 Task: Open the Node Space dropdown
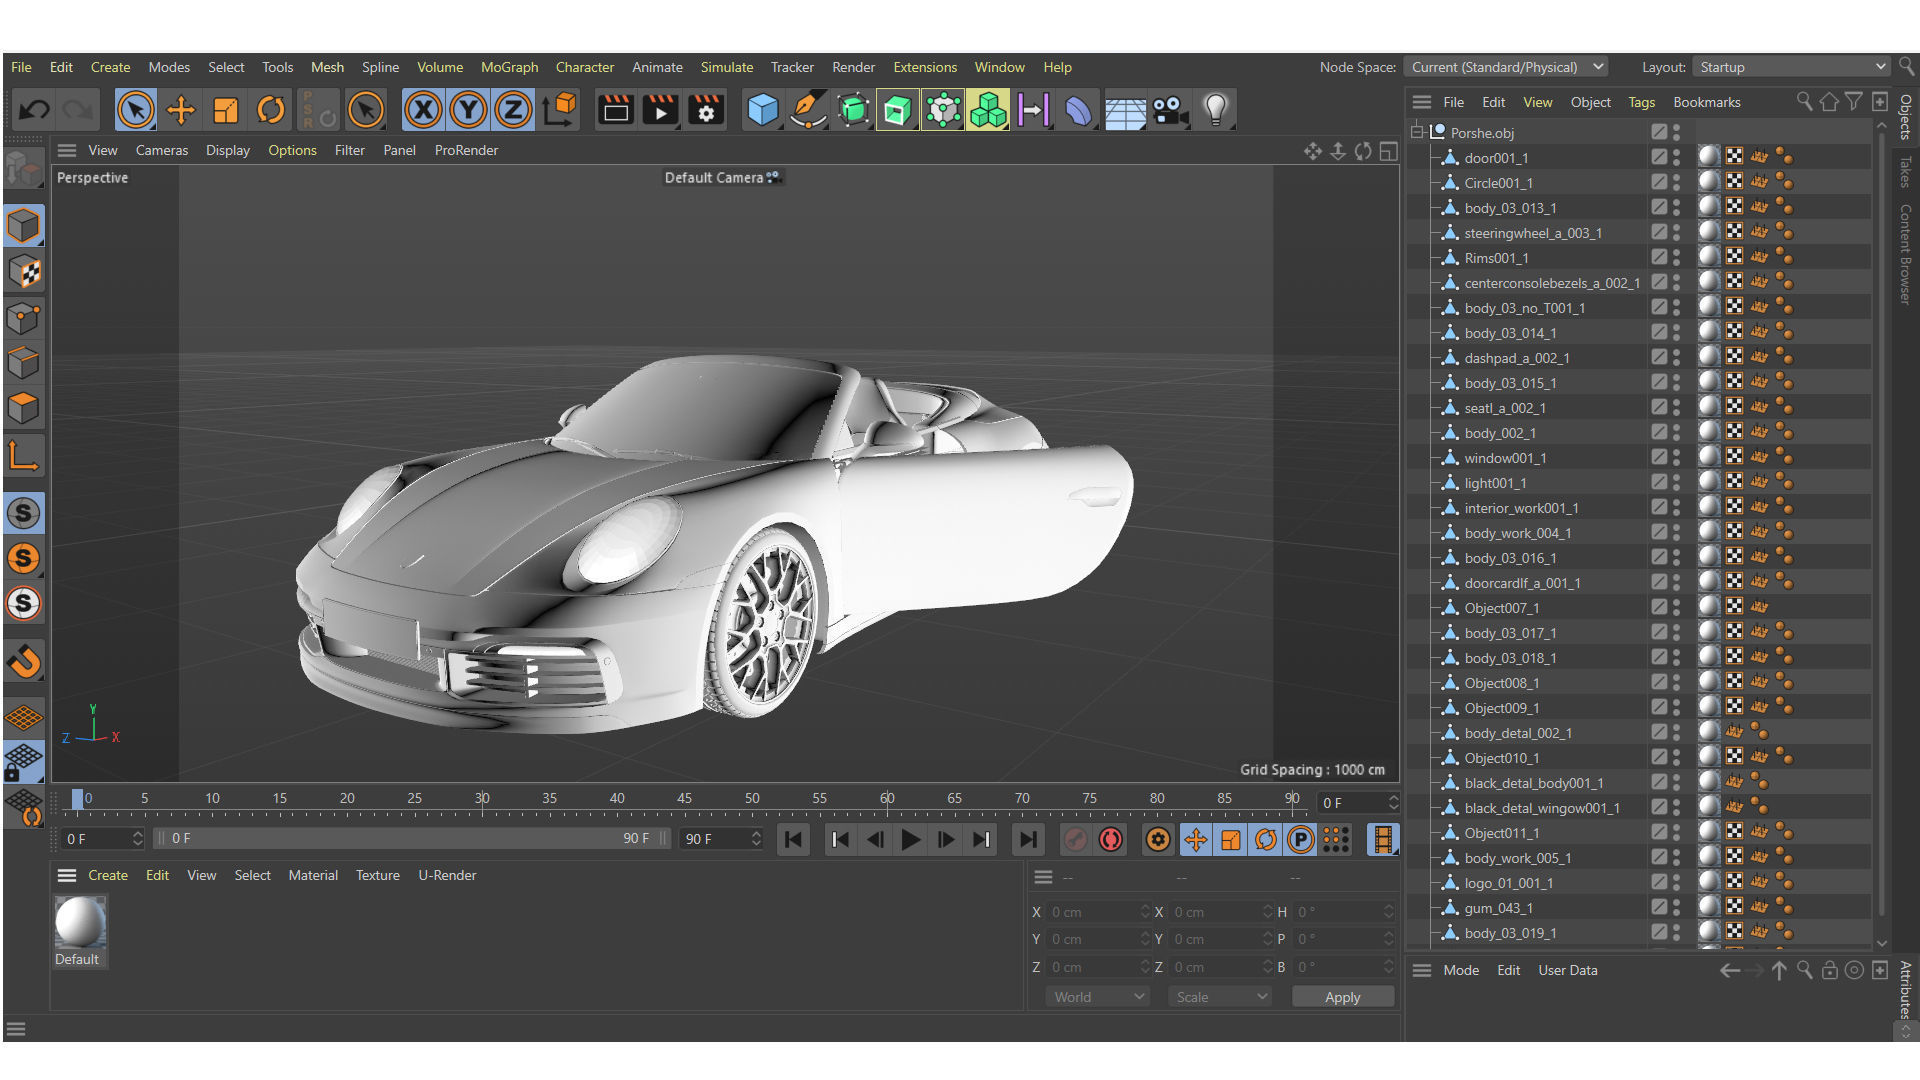point(1505,67)
